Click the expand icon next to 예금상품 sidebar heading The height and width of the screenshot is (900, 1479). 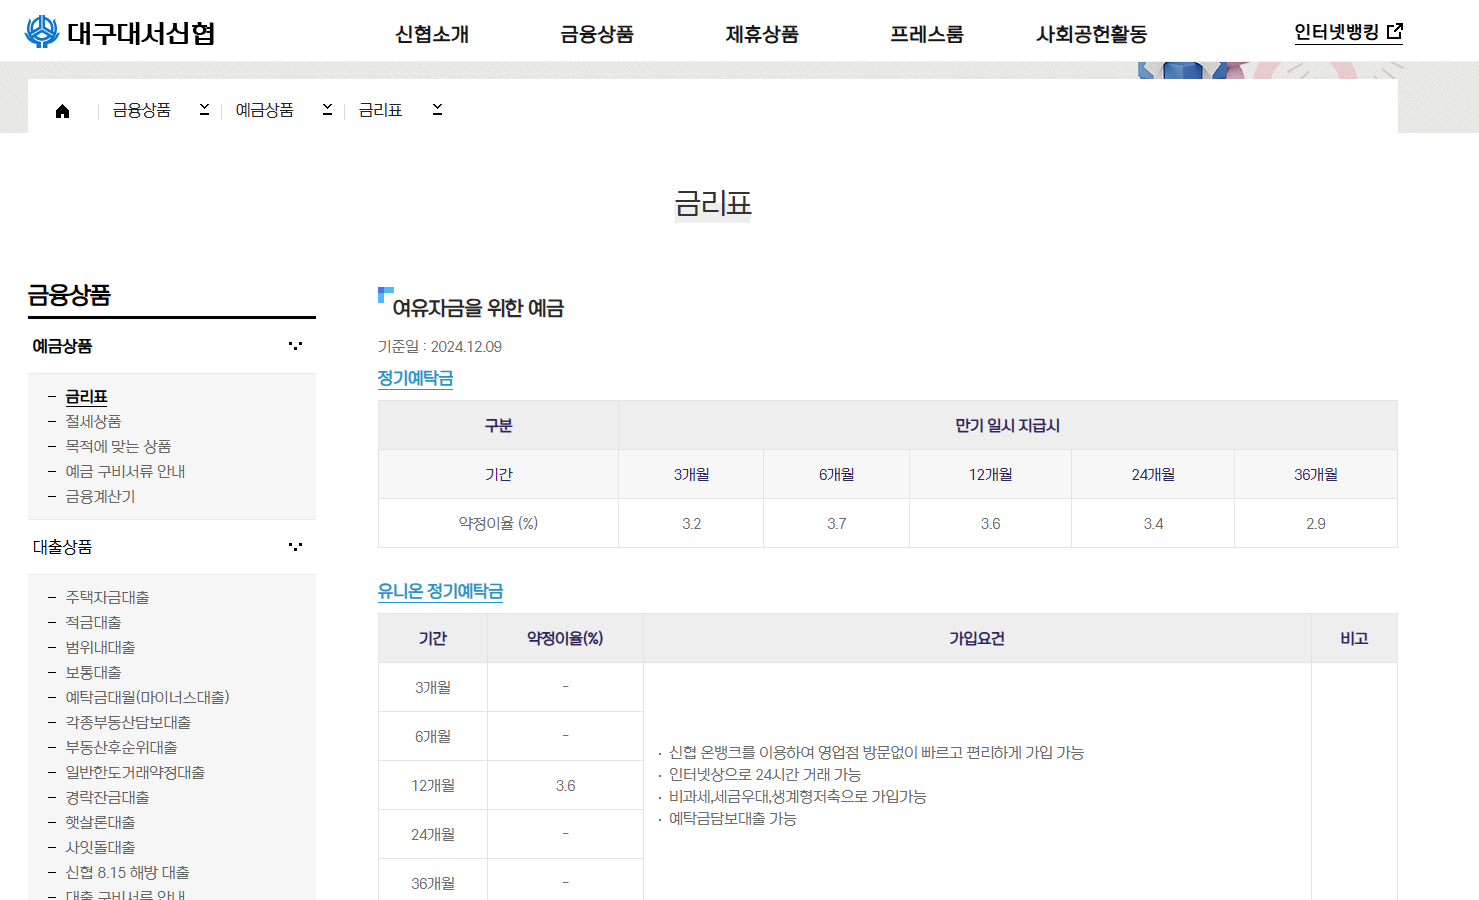point(295,344)
